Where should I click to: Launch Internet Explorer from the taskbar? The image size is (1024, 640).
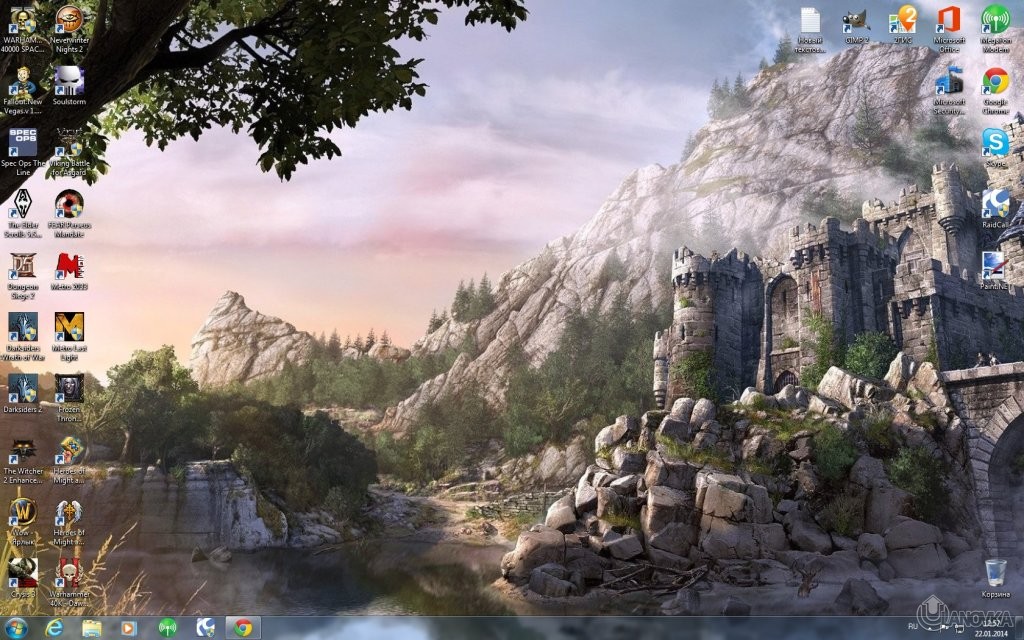pos(54,628)
